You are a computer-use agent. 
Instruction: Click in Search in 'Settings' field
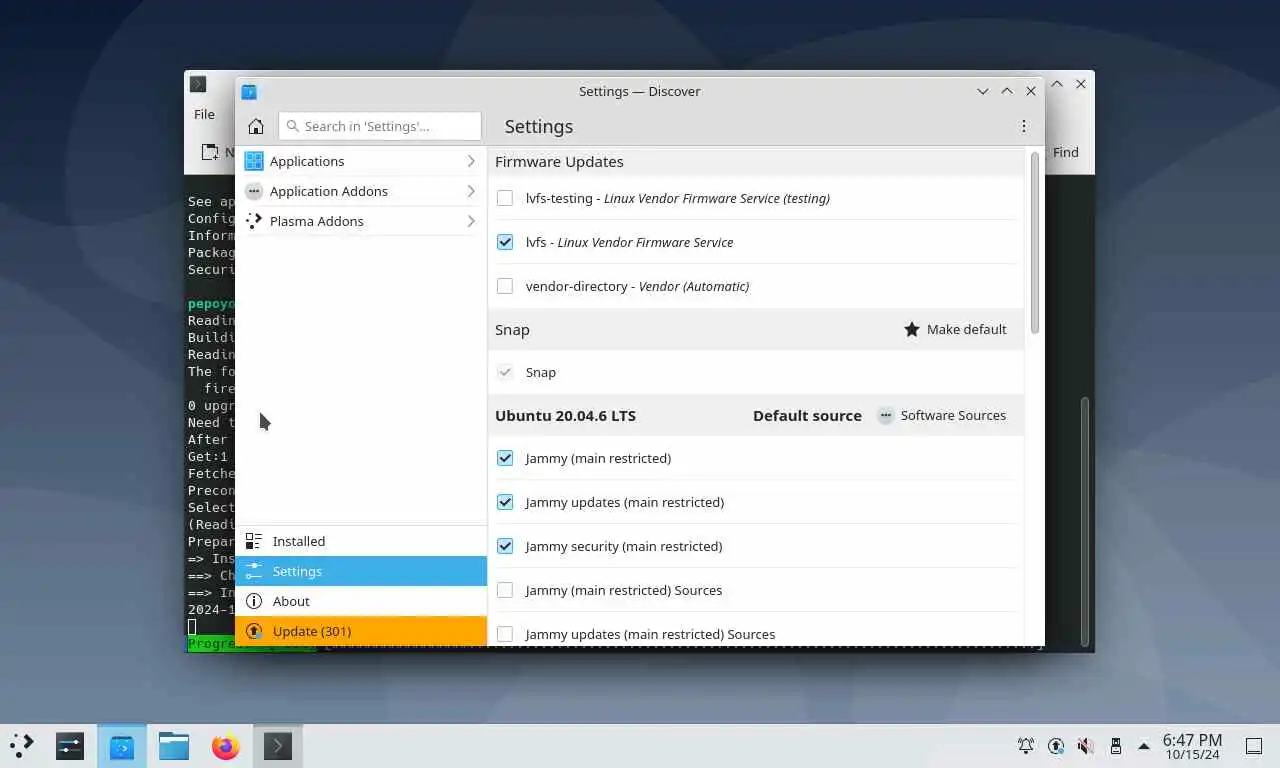pos(380,126)
